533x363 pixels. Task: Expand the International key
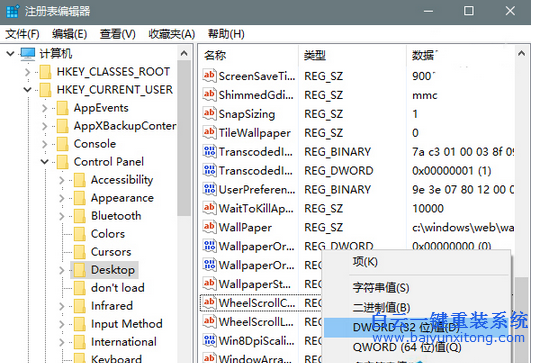coord(62,342)
